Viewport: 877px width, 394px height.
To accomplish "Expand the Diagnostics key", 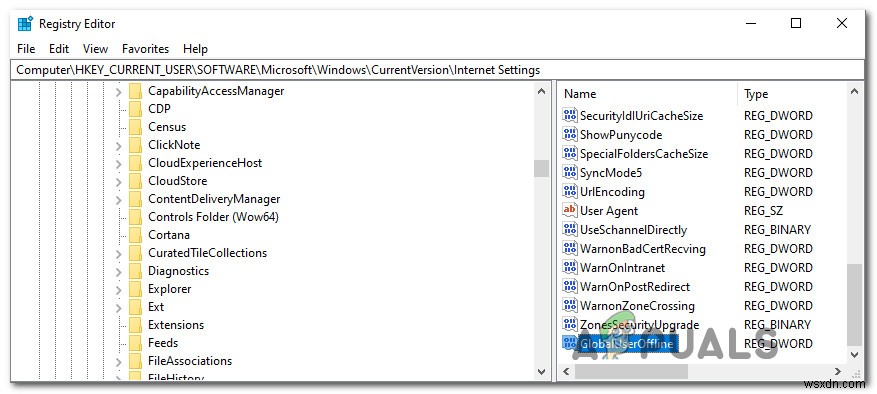I will click(x=118, y=271).
